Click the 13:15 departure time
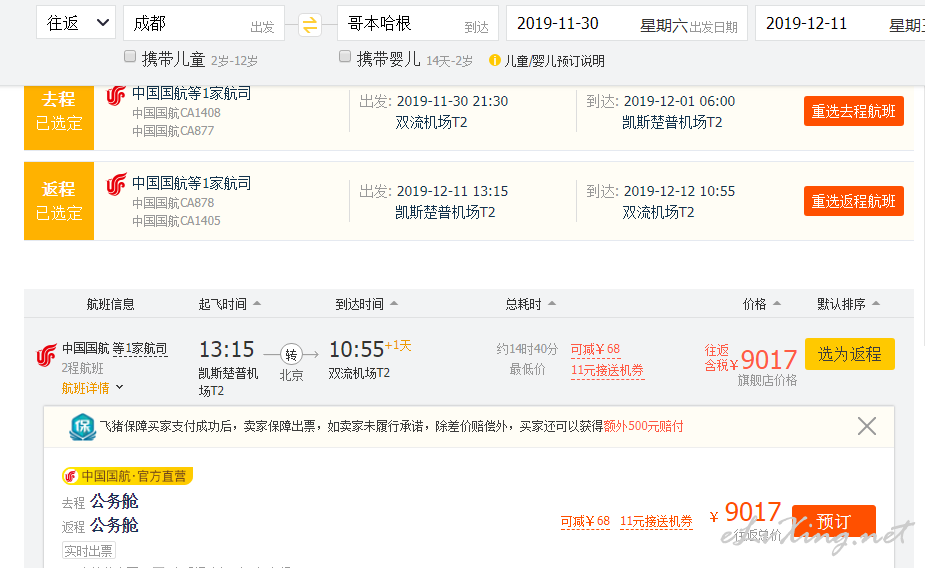This screenshot has width=925, height=568. coord(226,349)
